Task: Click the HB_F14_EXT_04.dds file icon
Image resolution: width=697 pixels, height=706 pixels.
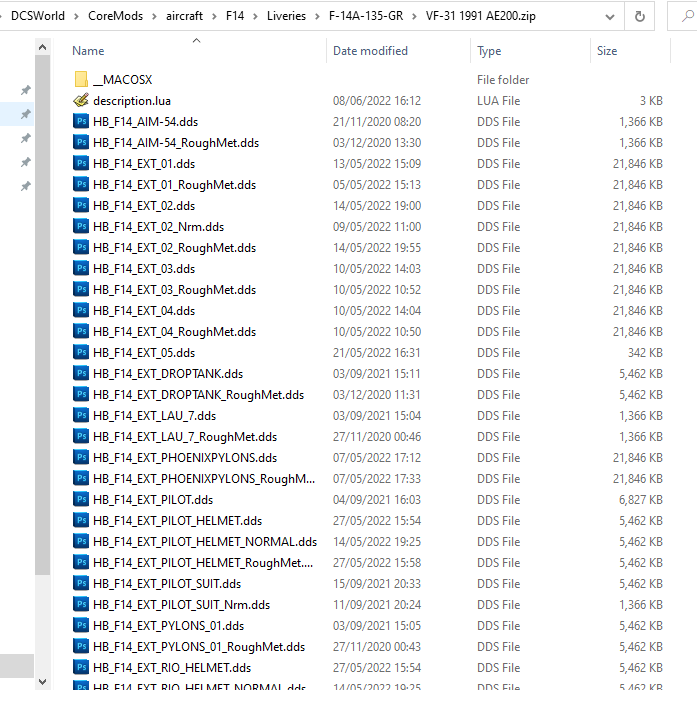Action: pos(81,311)
